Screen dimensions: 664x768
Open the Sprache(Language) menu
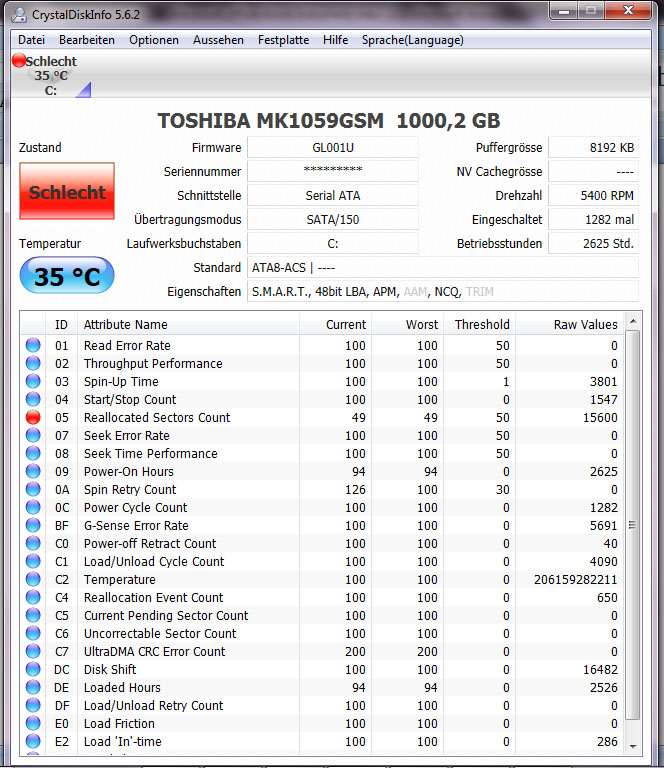[412, 40]
